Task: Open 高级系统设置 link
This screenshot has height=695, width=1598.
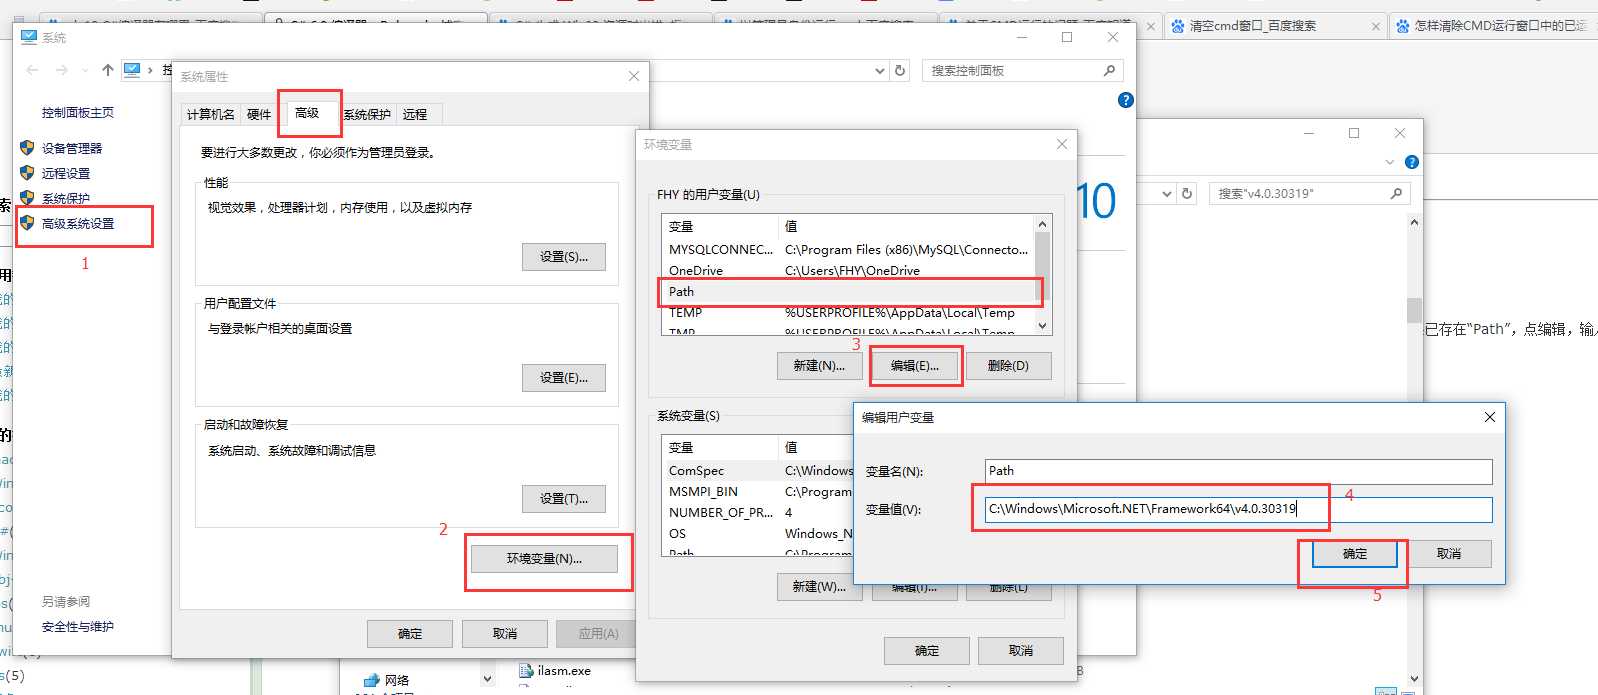Action: (78, 224)
